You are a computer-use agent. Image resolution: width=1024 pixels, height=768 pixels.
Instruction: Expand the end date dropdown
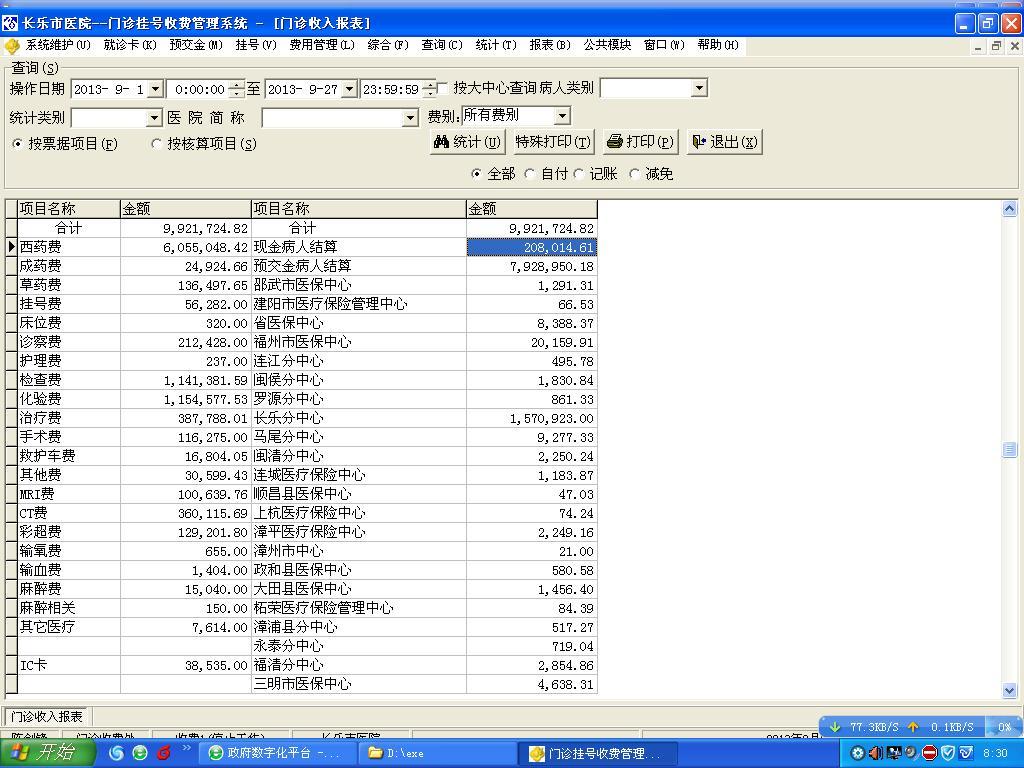pos(349,89)
